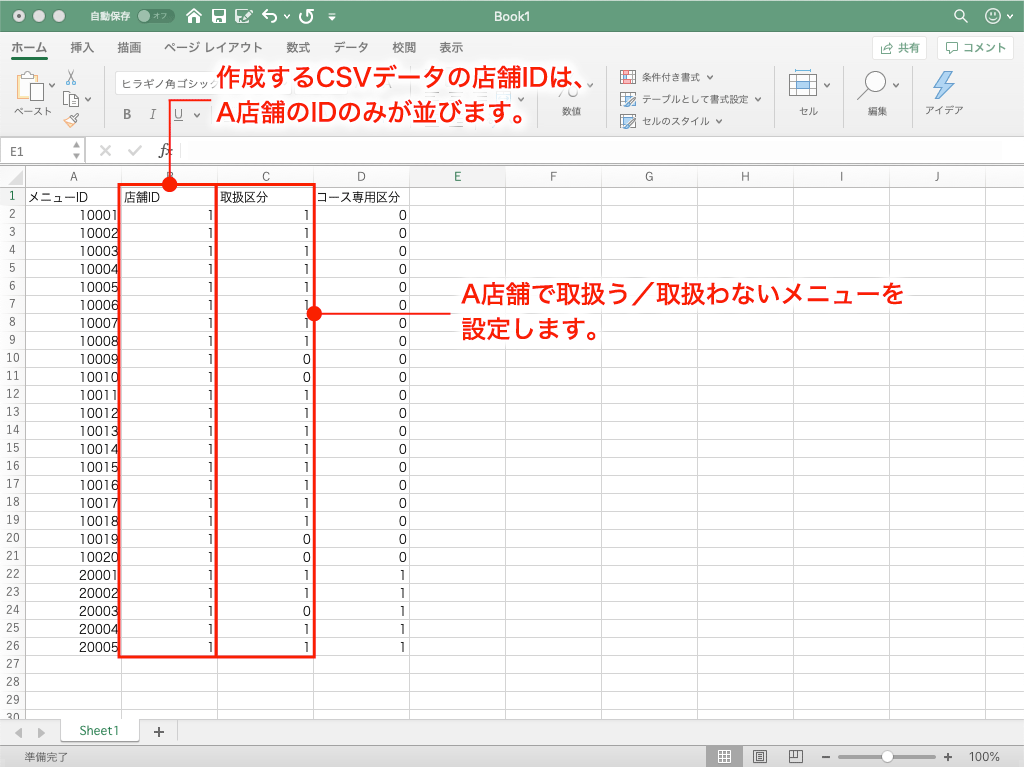1024x767 pixels.
Task: Click the Home icon in title bar
Action: [x=193, y=16]
